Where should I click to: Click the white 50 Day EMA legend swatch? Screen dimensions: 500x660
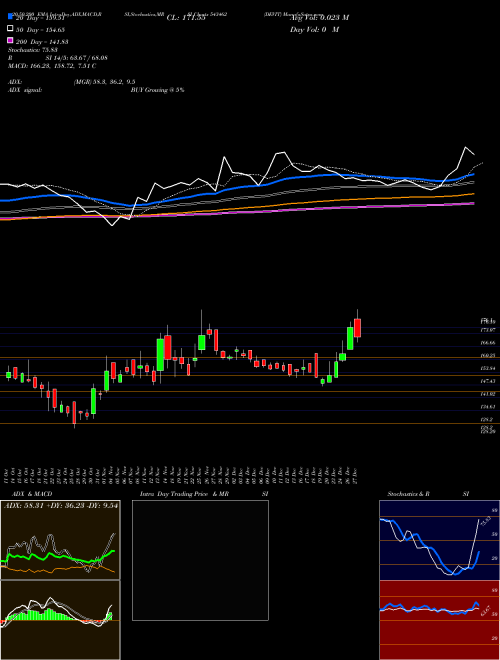pos(10,29)
